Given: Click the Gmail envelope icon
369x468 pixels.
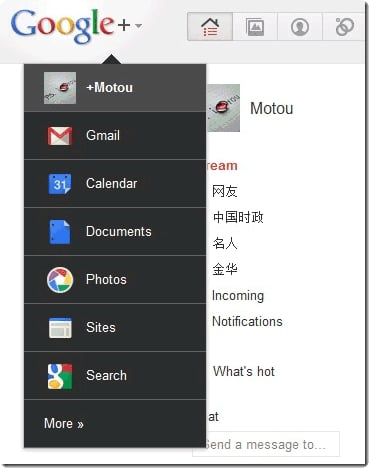Looking at the screenshot, I should (60, 136).
